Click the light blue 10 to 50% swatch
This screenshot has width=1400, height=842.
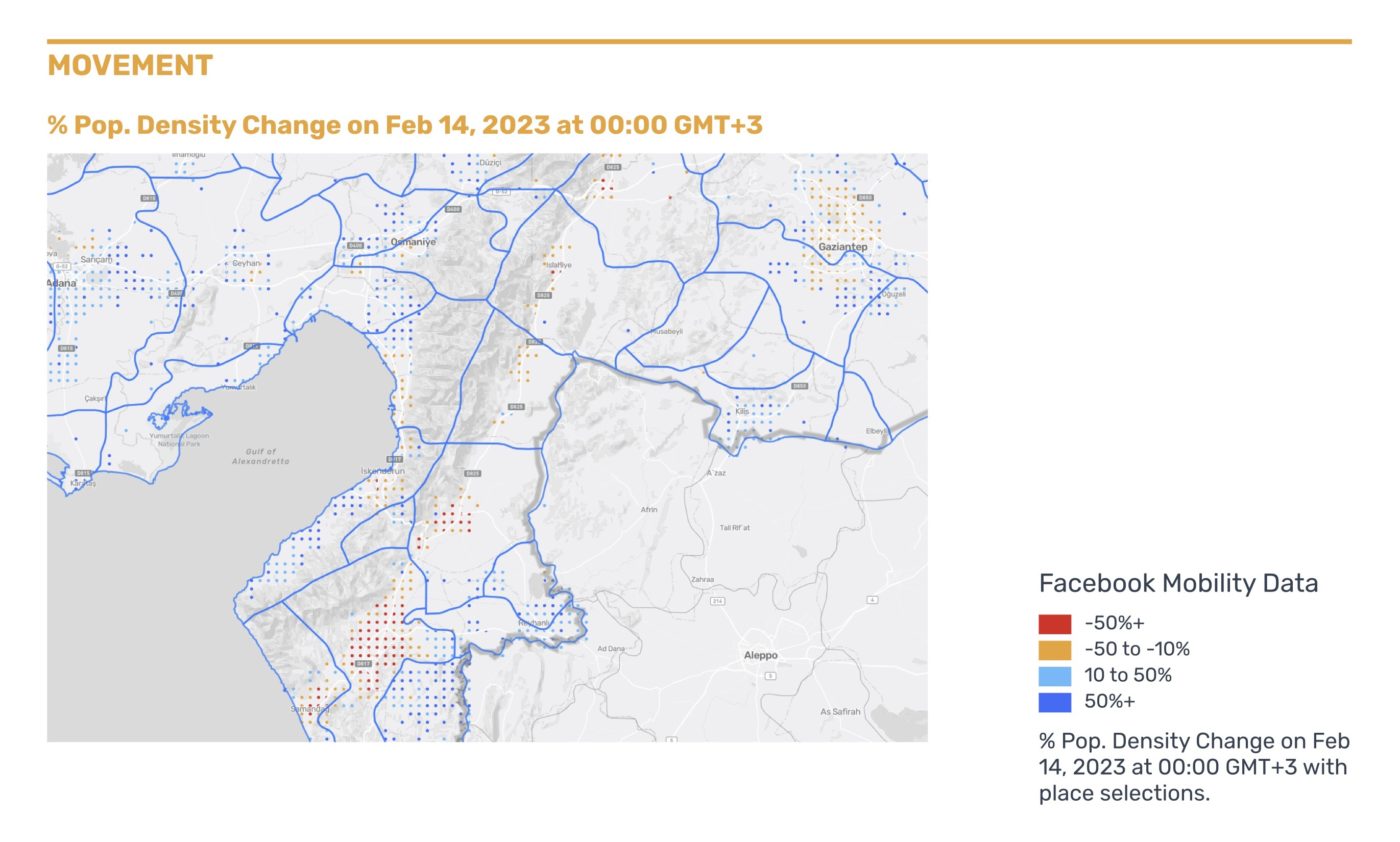point(1055,676)
